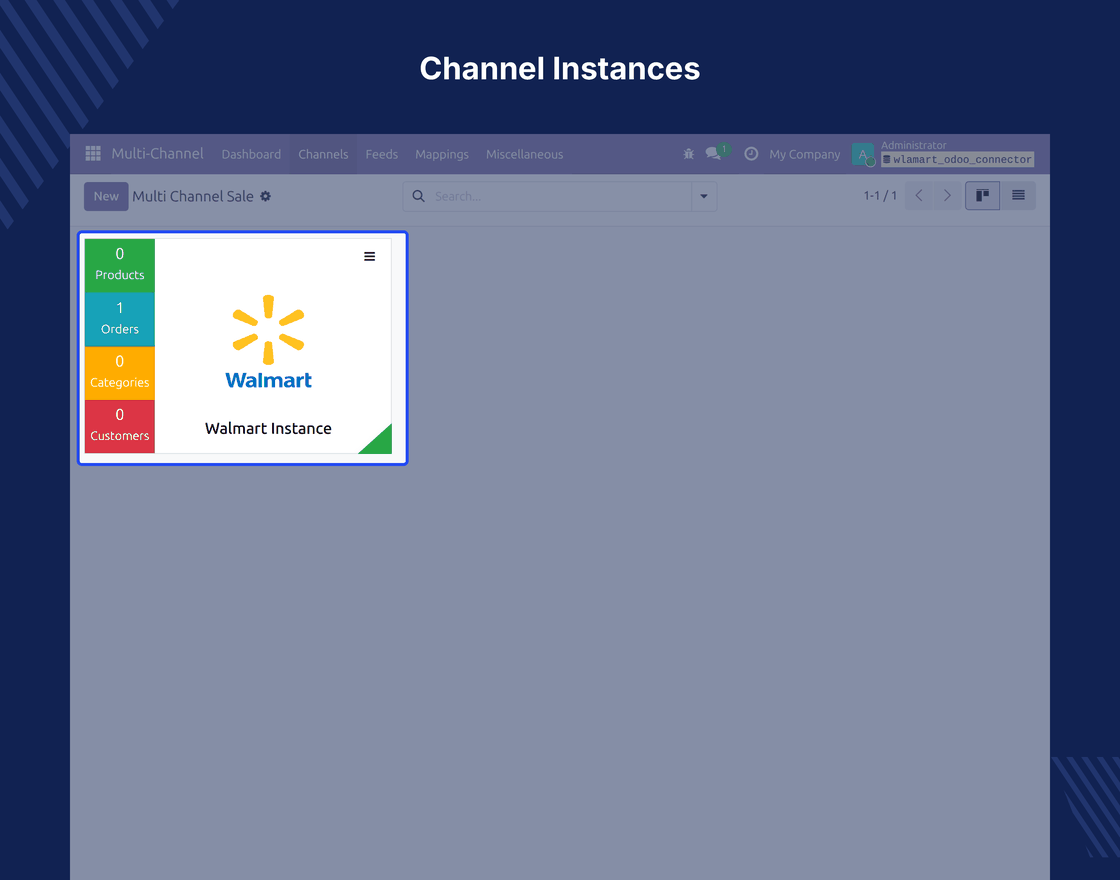Click the Walmart logo image
The height and width of the screenshot is (880, 1120).
269,342
